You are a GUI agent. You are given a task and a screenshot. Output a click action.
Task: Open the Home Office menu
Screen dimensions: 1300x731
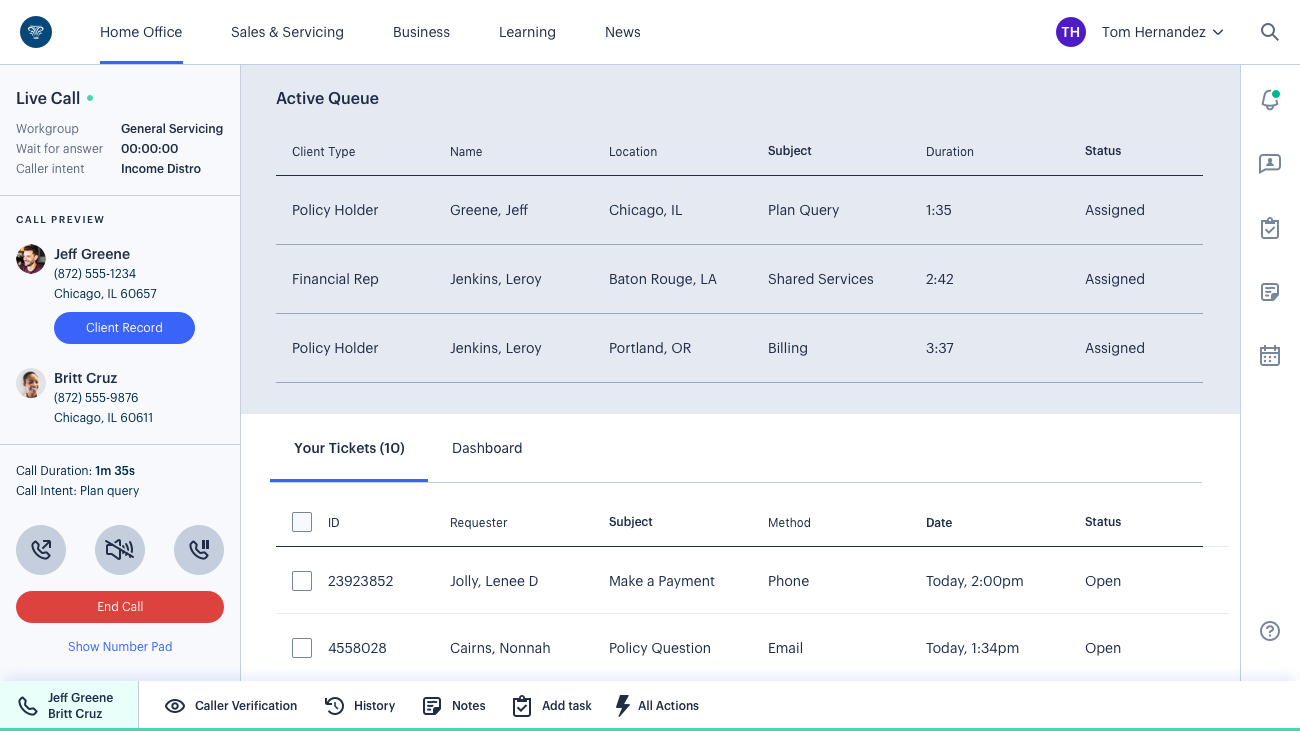141,32
